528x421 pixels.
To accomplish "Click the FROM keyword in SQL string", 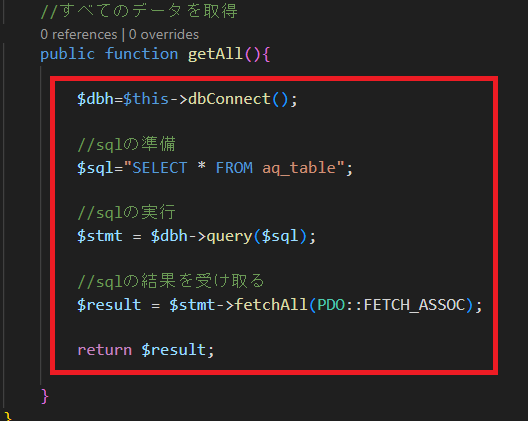I will coord(234,168).
